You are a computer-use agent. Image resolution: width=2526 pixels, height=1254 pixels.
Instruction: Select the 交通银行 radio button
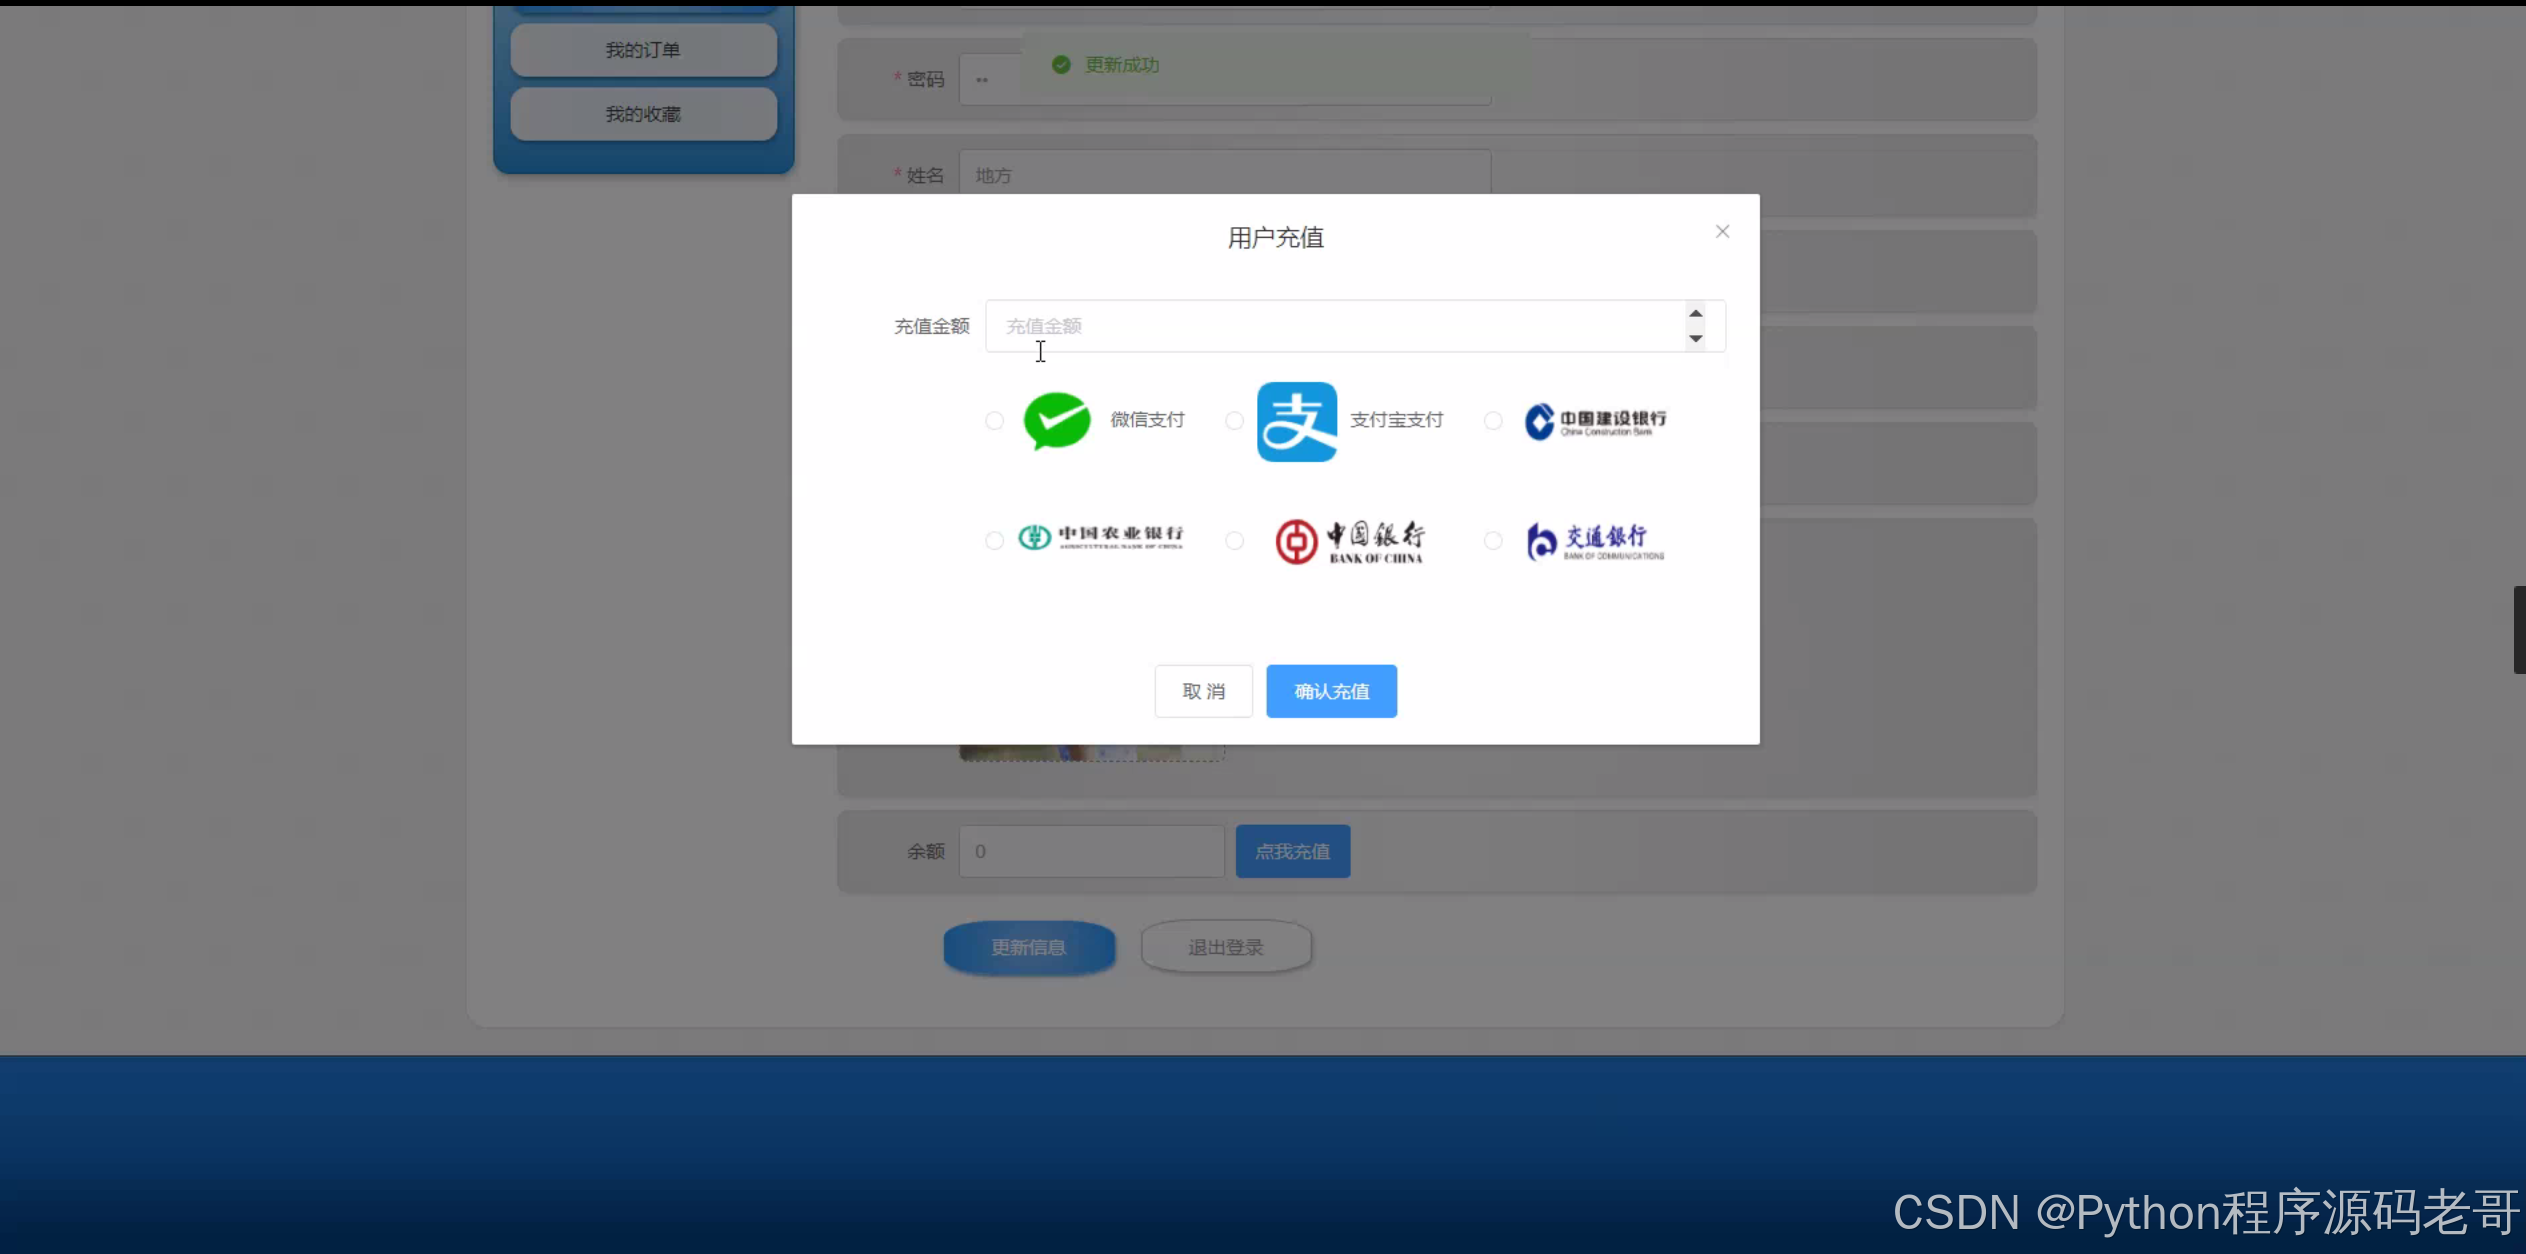coord(1493,541)
